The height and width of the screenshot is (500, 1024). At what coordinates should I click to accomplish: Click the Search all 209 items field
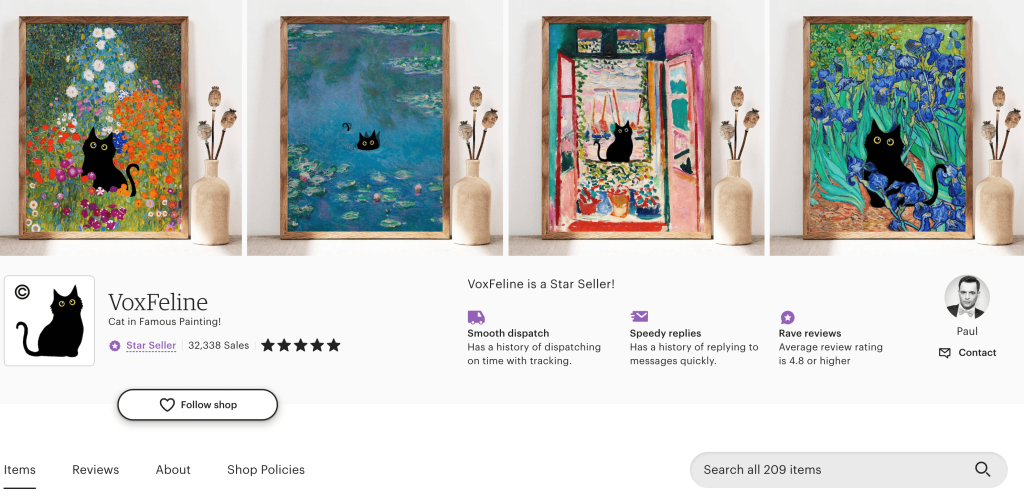[x=830, y=470]
